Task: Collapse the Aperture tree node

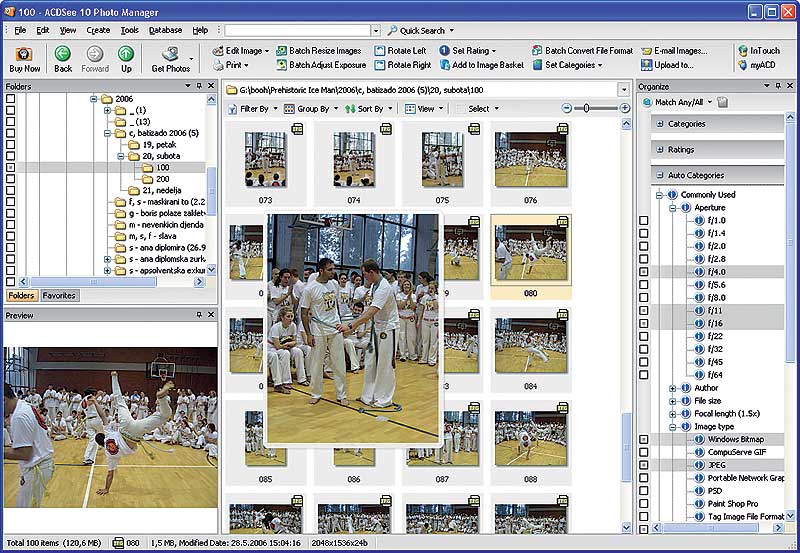Action: coord(672,208)
